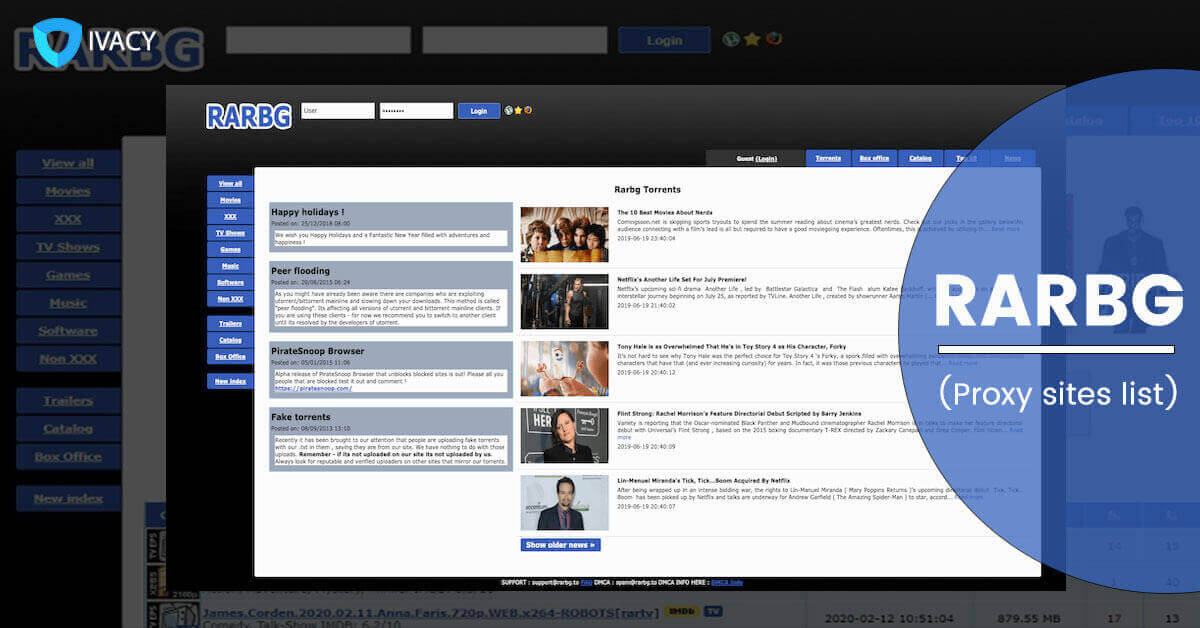1200x628 pixels.
Task: Open TV Shows in the front sidebar
Action: pos(230,233)
